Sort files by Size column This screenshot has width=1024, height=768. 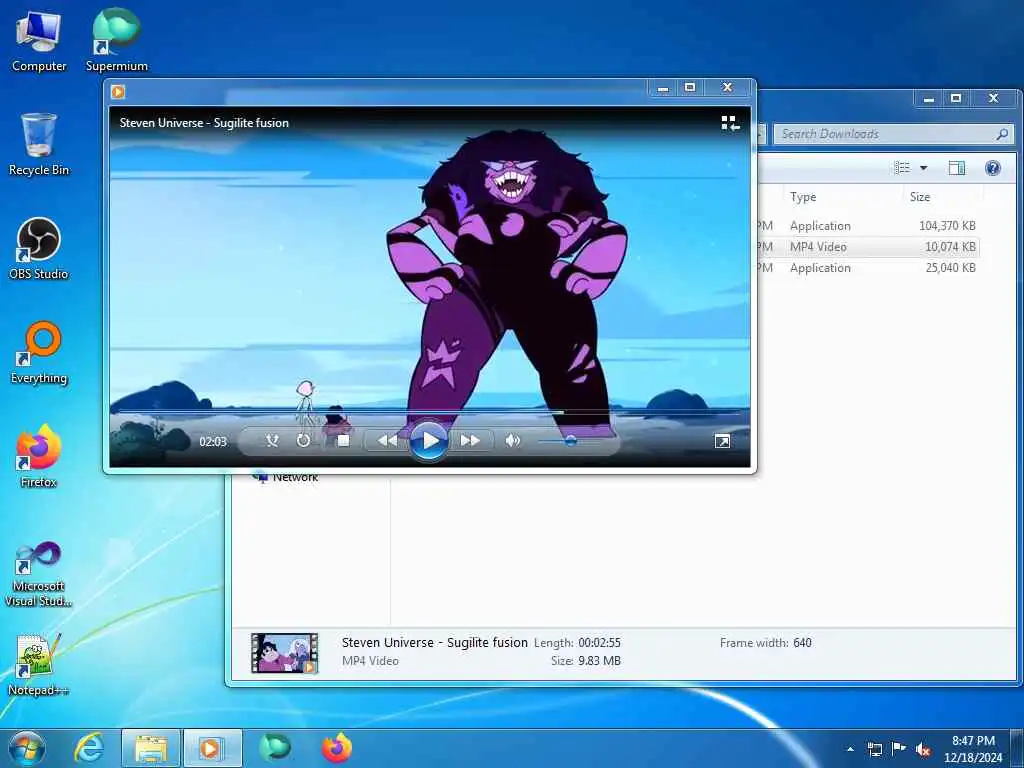(x=942, y=197)
